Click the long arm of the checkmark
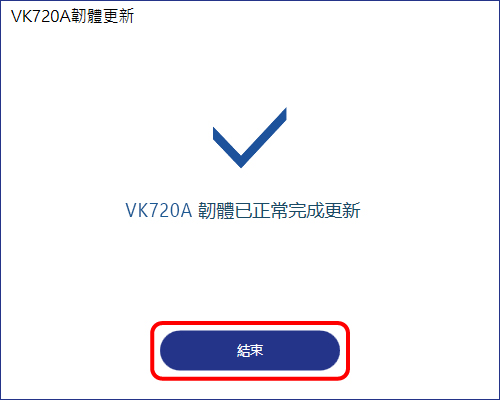Viewport: 500px width, 400px height. tap(267, 135)
